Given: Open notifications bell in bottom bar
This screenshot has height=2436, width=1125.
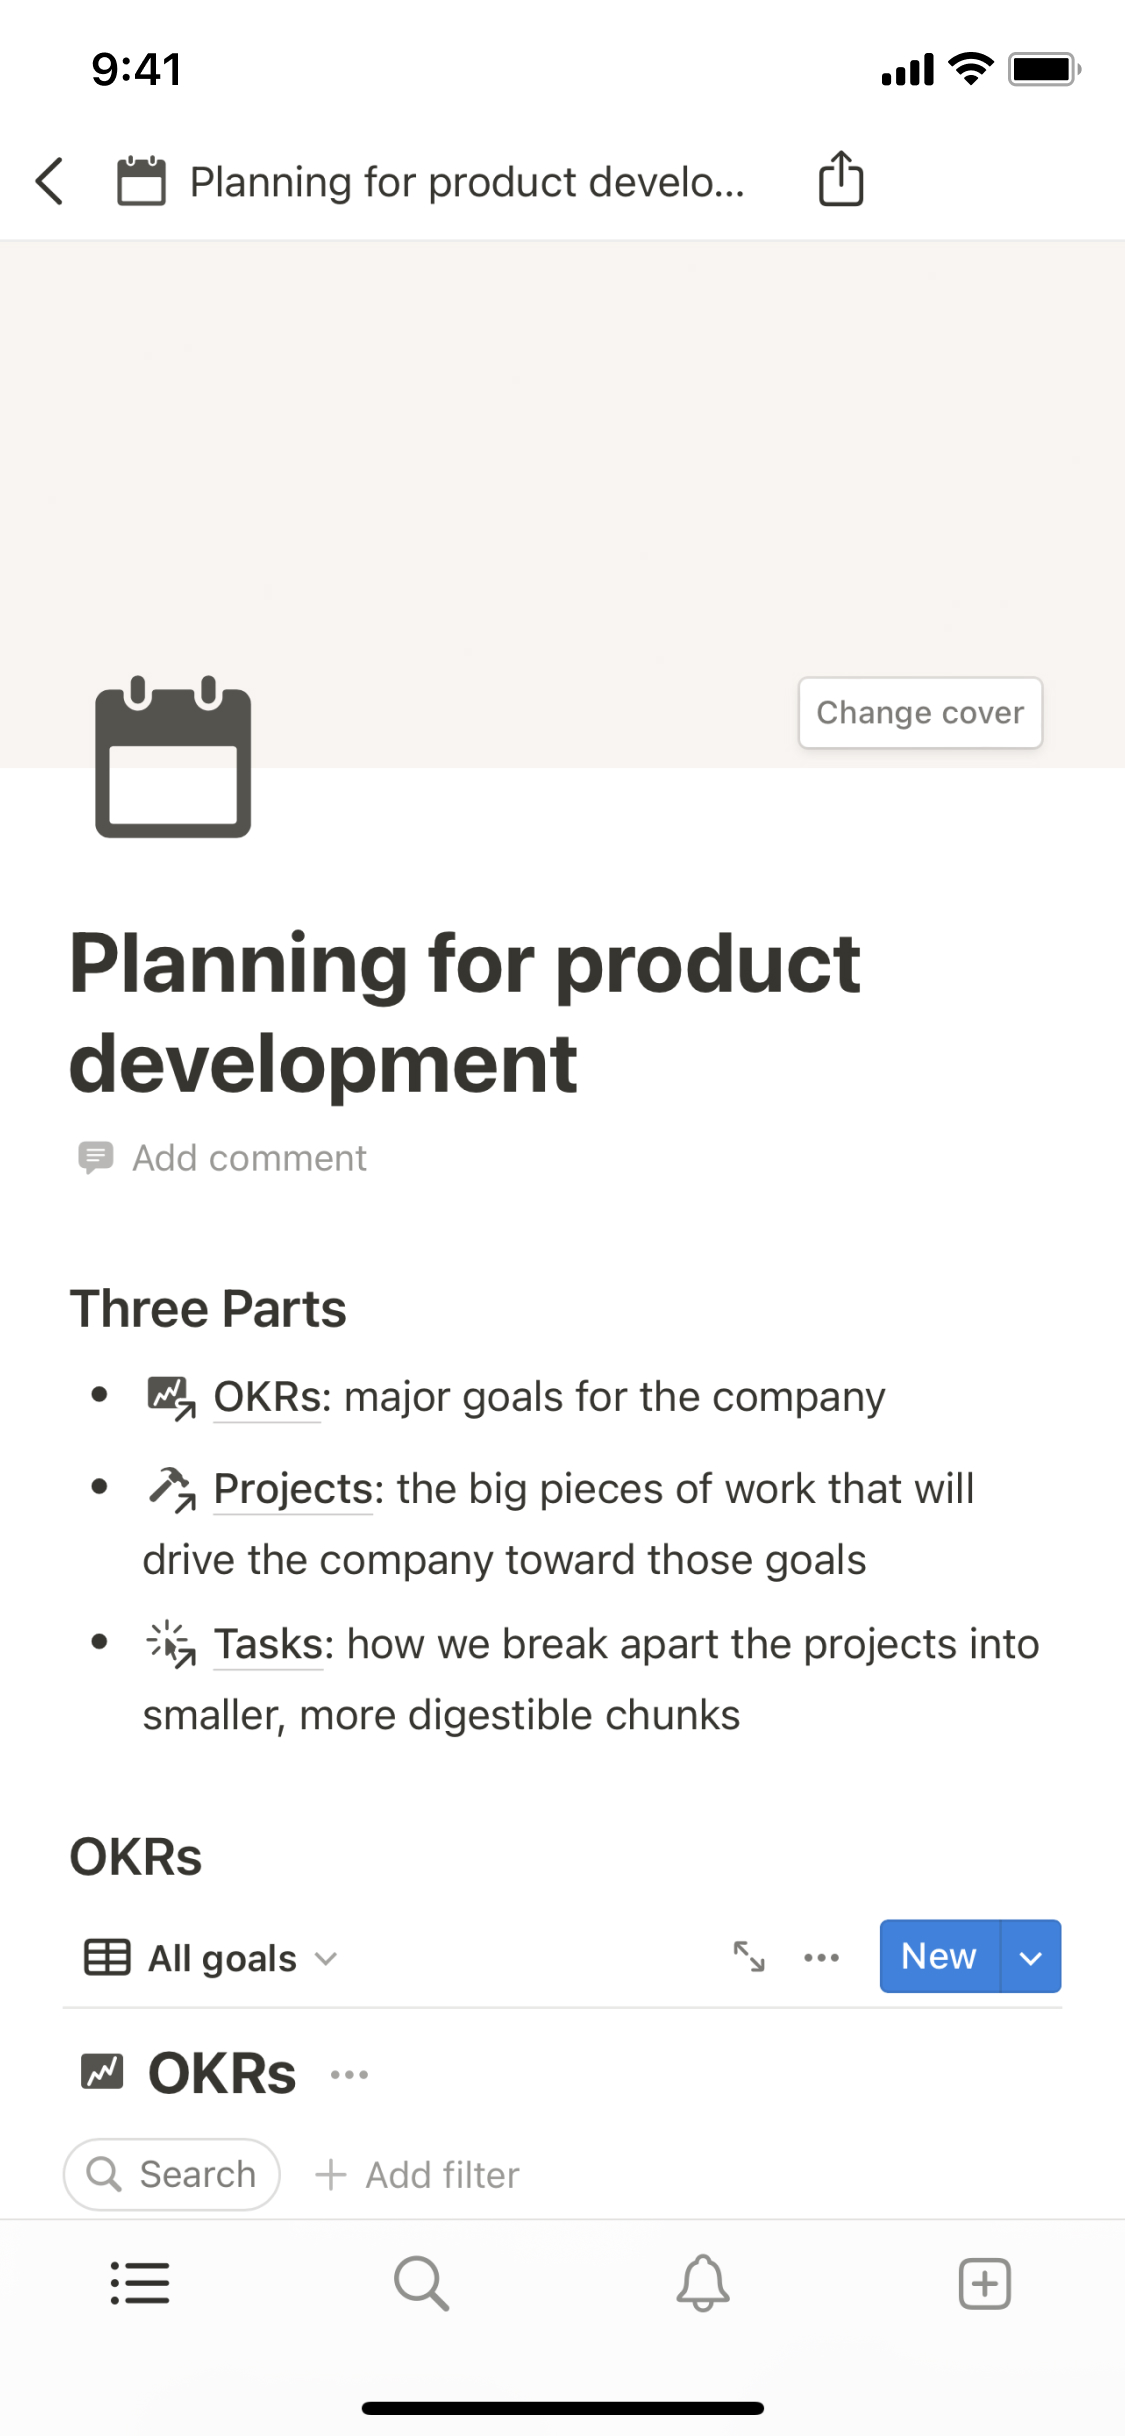Looking at the screenshot, I should (703, 2283).
